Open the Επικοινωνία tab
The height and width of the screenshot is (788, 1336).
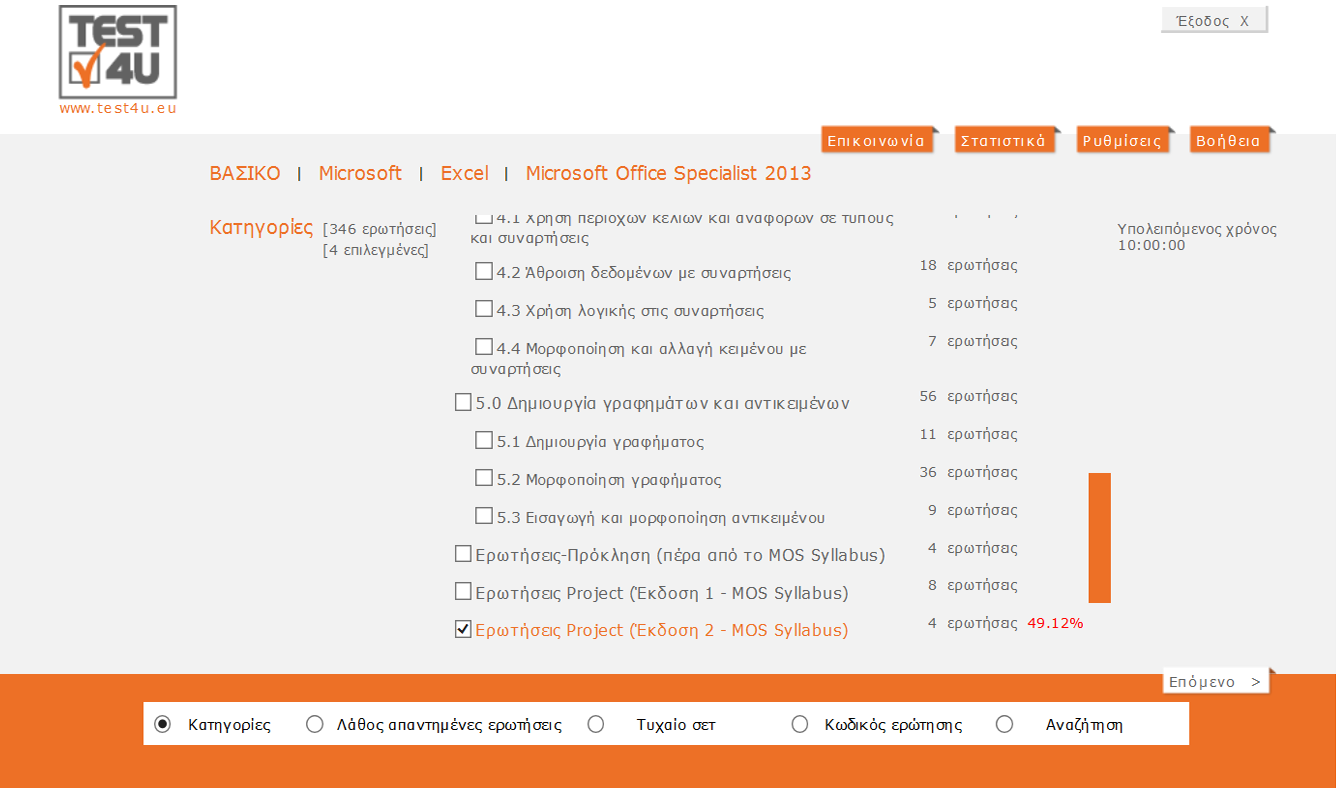877,141
